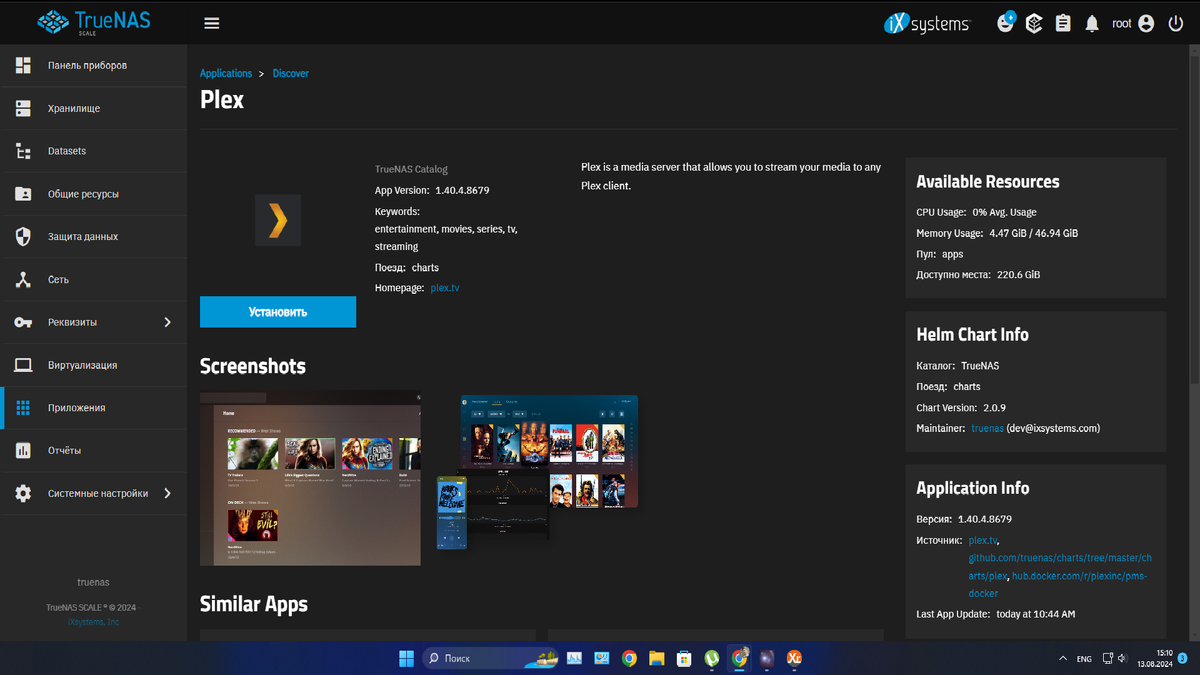Screen dimensions: 1200x675
Task: Click 'Memory Usage: 4.47 GiB / 46.94 GiB' text
Action: 997,233
